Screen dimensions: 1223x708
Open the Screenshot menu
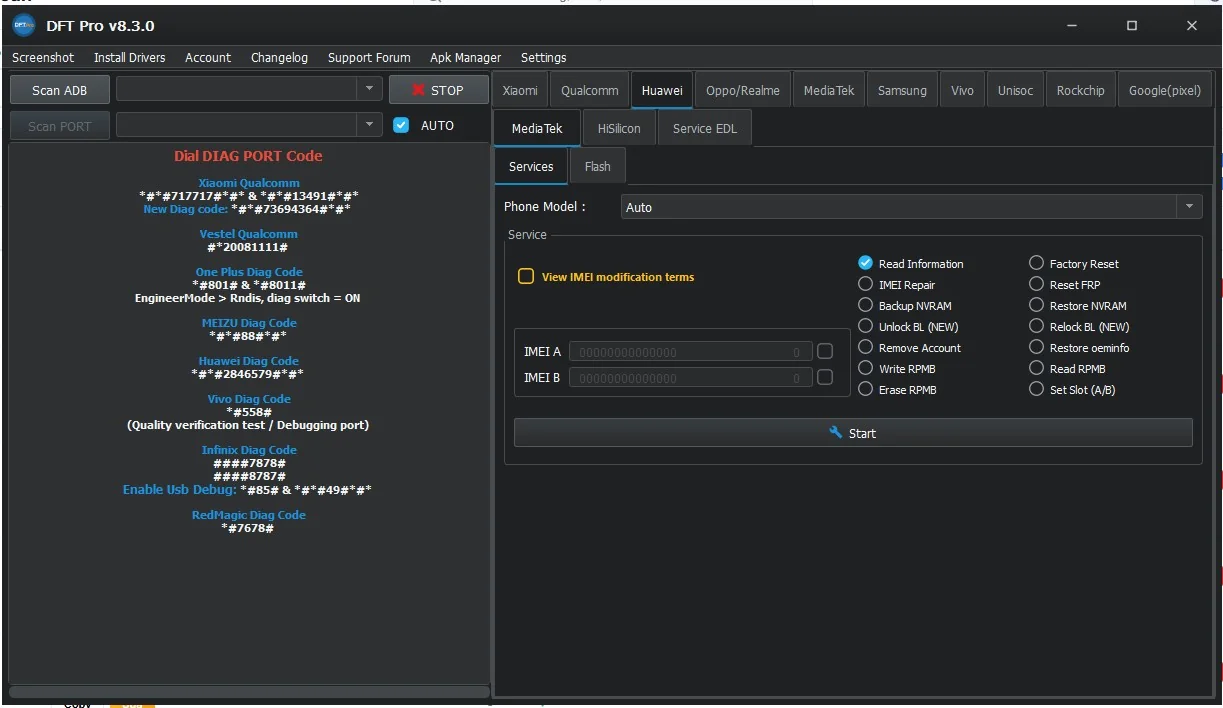43,57
